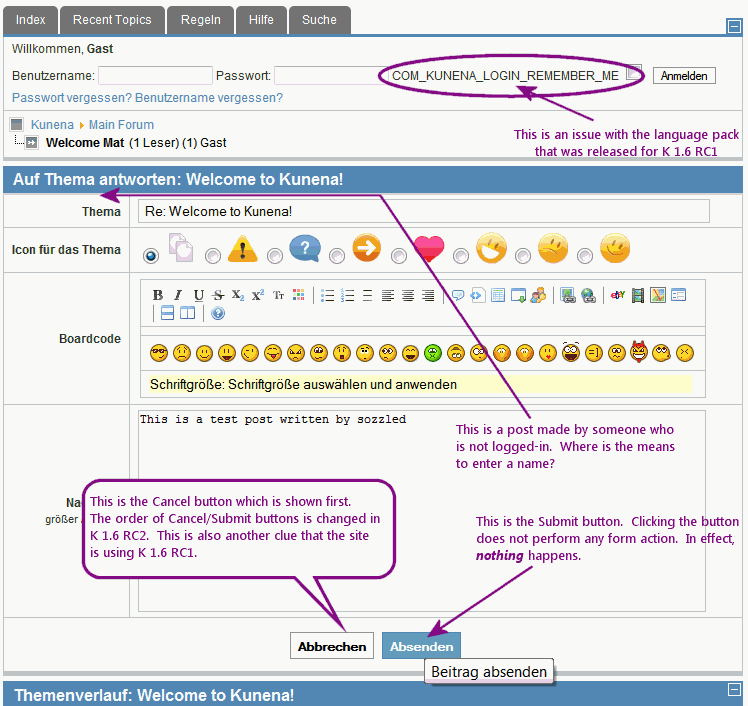Viewport: 748px width, 706px height.
Task: Select the red heart topic icon radio
Action: [x=398, y=256]
